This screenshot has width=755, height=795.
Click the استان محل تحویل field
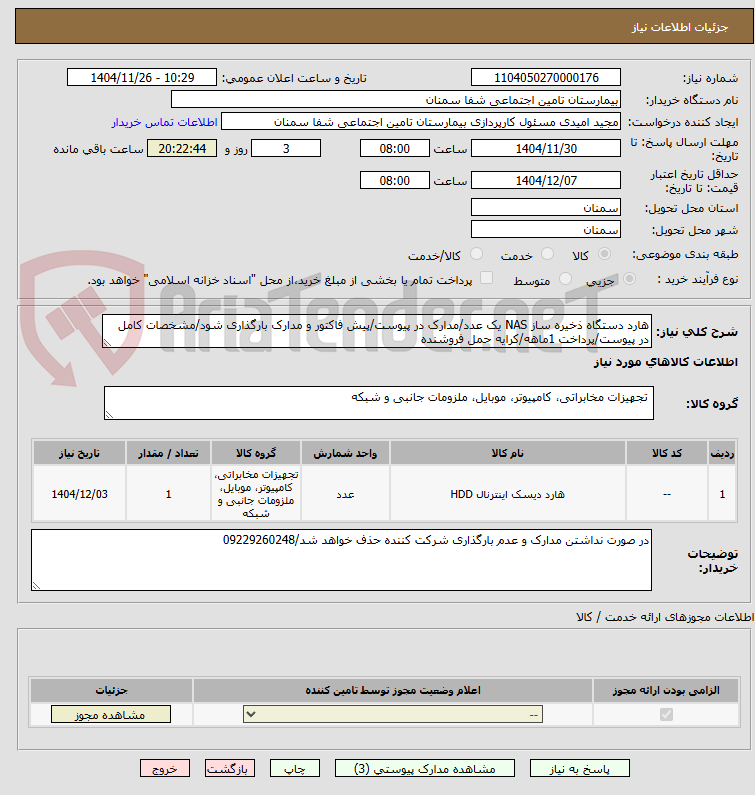tap(546, 207)
